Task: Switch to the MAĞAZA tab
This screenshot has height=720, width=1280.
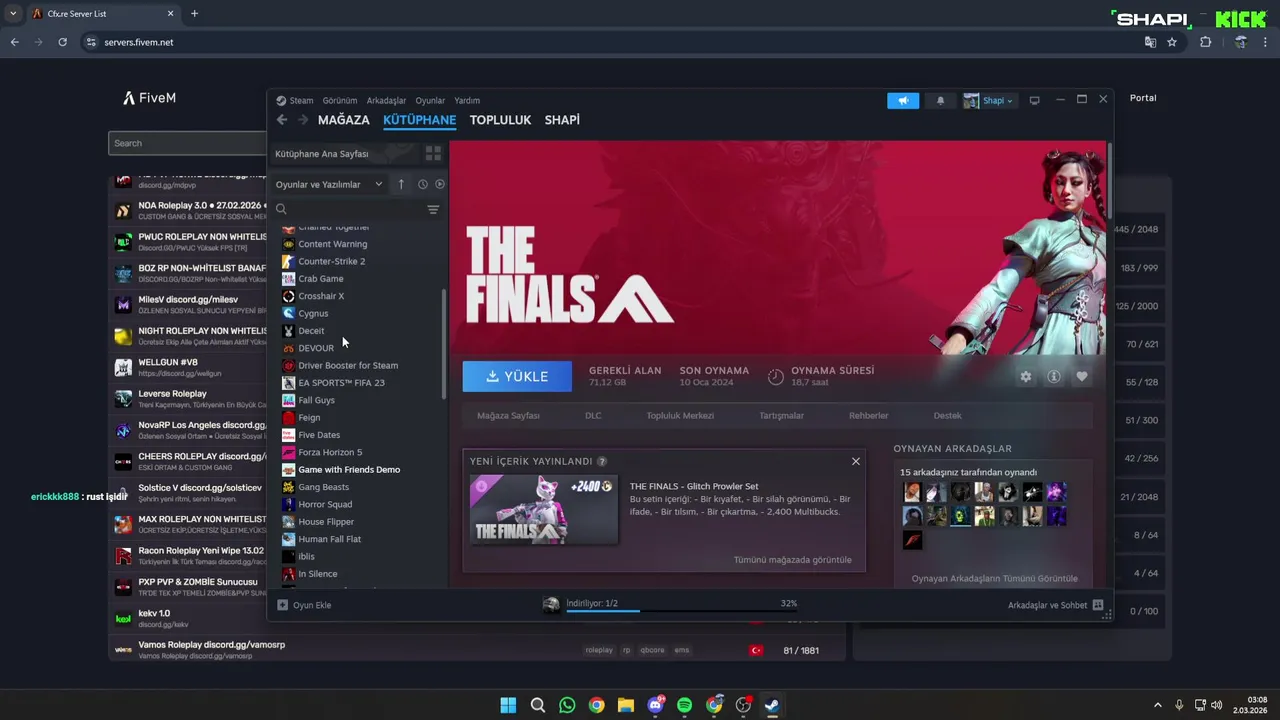Action: click(344, 120)
